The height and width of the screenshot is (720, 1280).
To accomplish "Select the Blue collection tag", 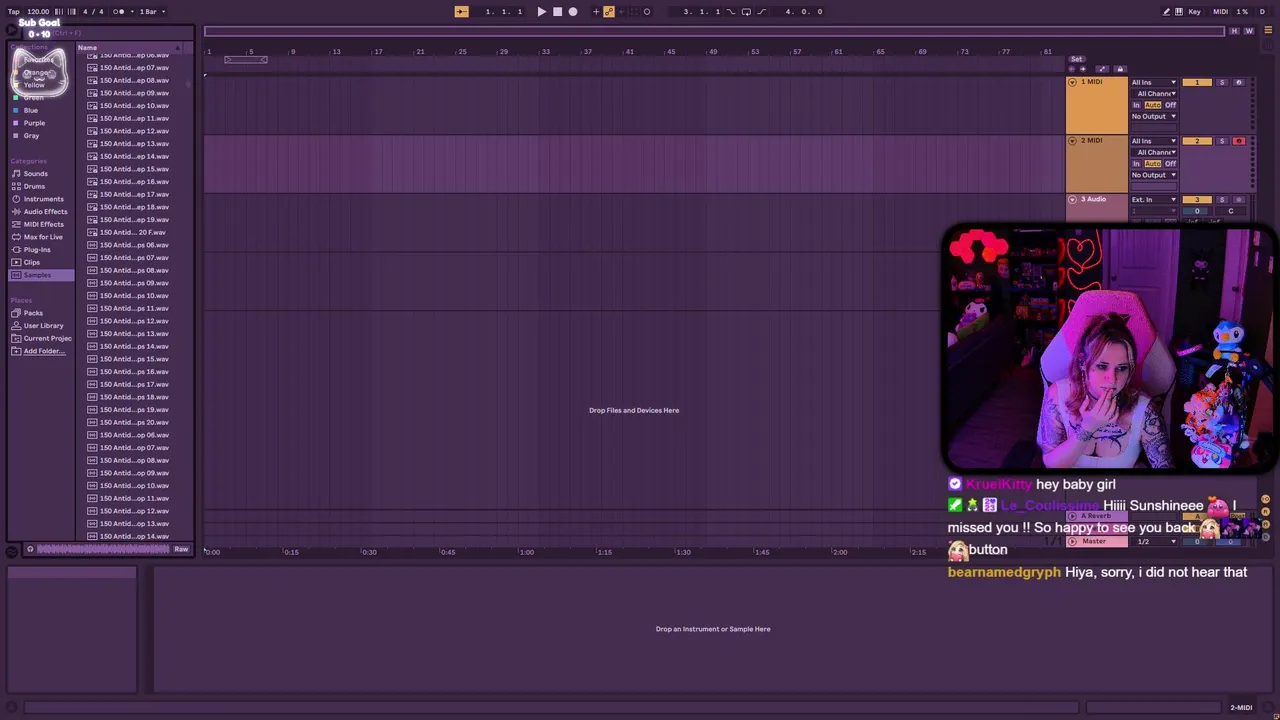I will point(31,110).
